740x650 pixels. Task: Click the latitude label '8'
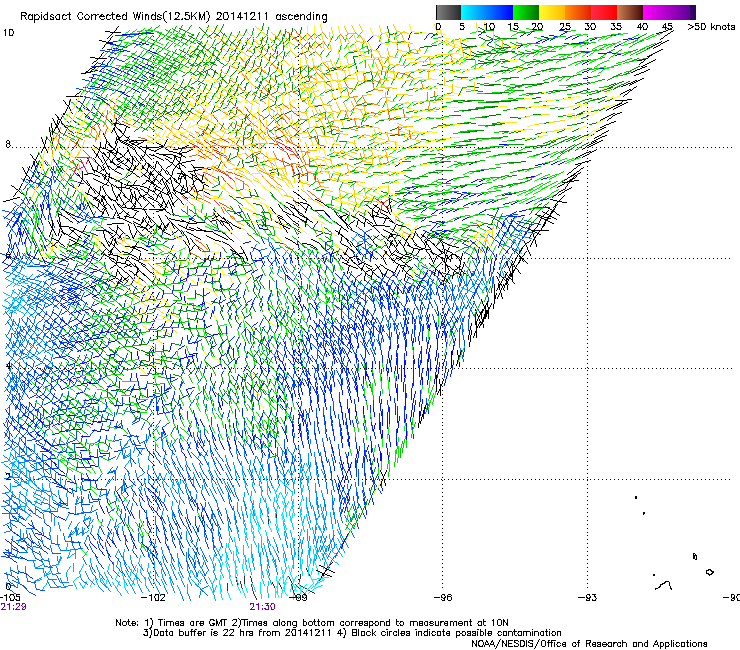(8, 144)
